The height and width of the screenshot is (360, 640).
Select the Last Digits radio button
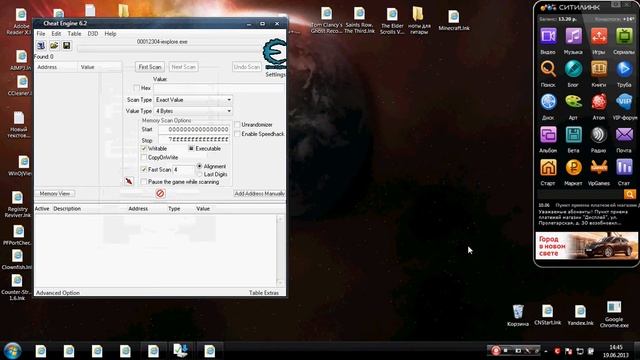pyautogui.click(x=200, y=174)
